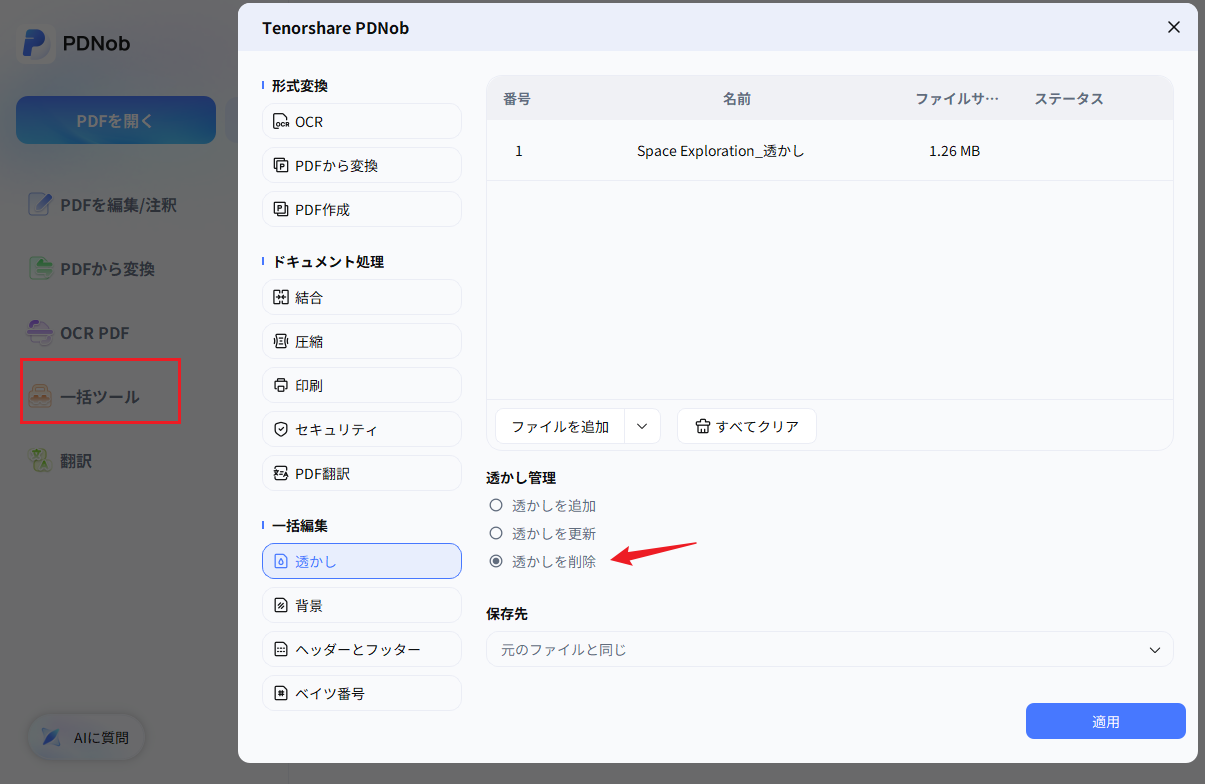This screenshot has height=784, width=1205.
Task: Open 翻訳 in the background sidebar
Action: [74, 461]
